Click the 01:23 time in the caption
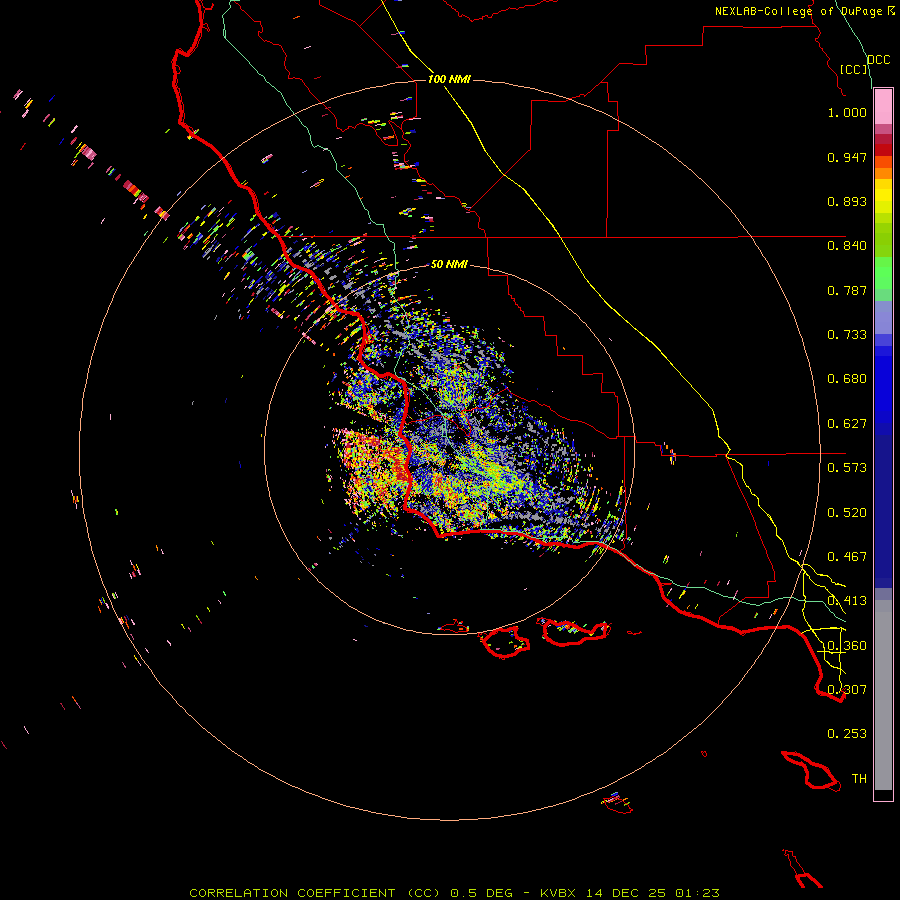The image size is (900, 900). point(697,893)
